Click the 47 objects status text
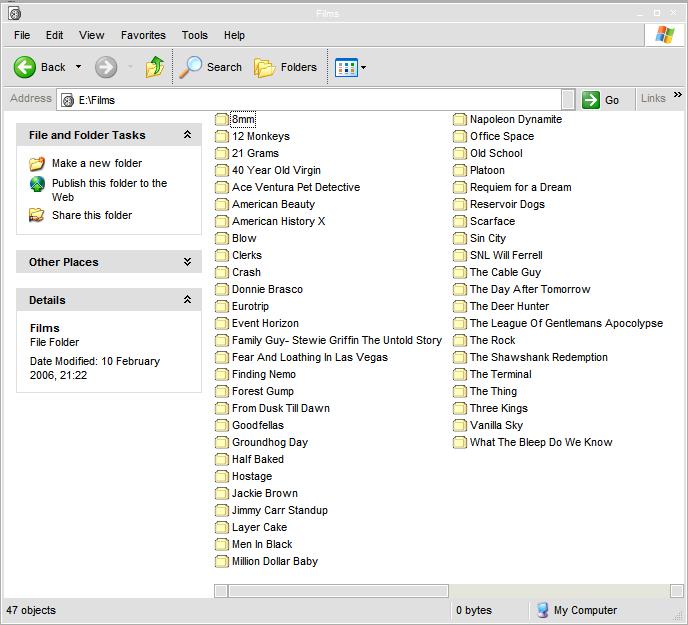Viewport: 688px width, 625px height. [31, 610]
